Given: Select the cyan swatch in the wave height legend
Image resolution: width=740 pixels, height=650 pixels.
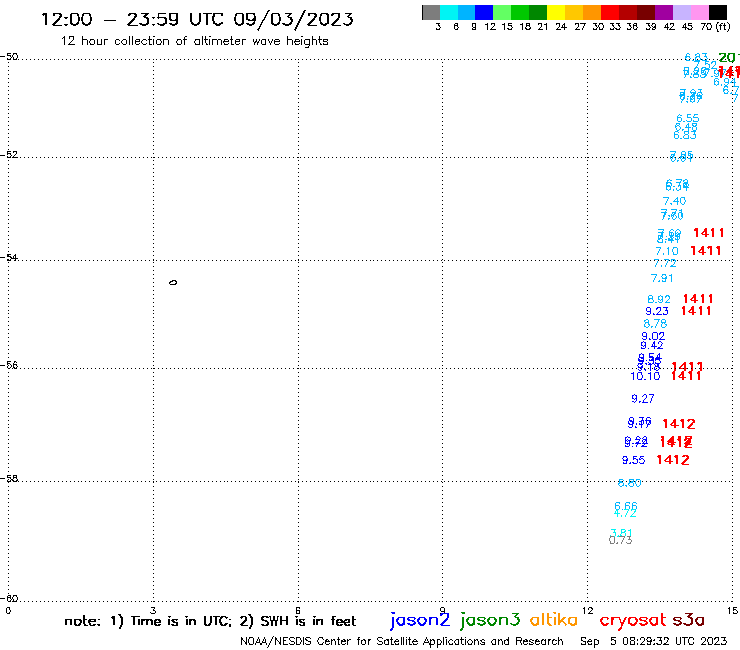Looking at the screenshot, I should (448, 13).
